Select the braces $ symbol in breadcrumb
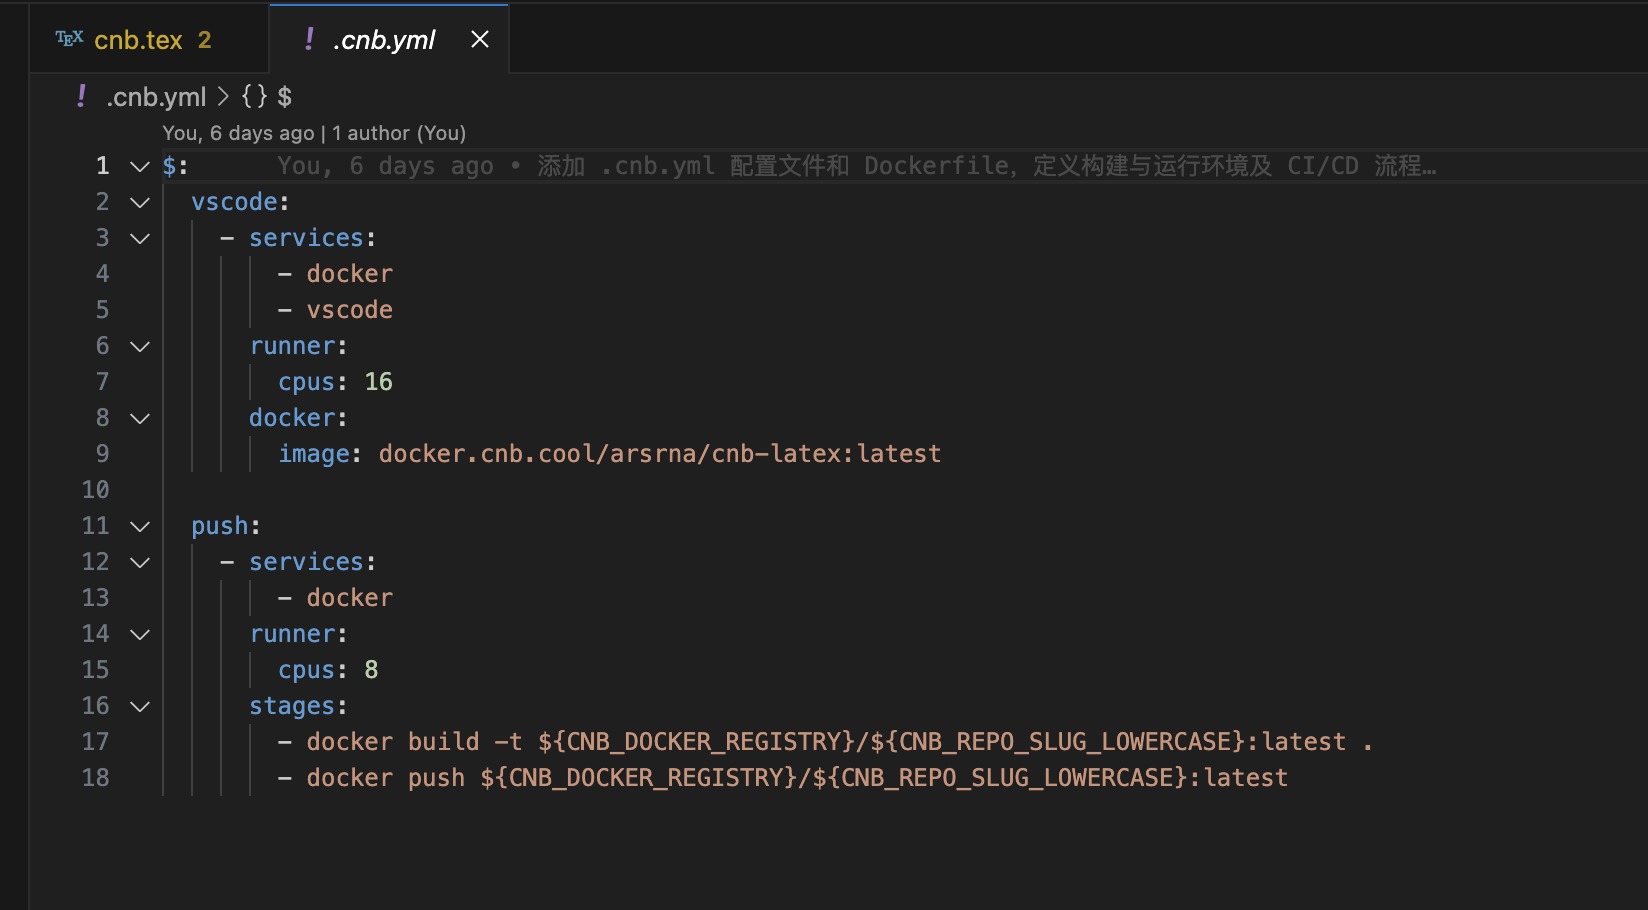Viewport: 1648px width, 910px height. pos(266,96)
